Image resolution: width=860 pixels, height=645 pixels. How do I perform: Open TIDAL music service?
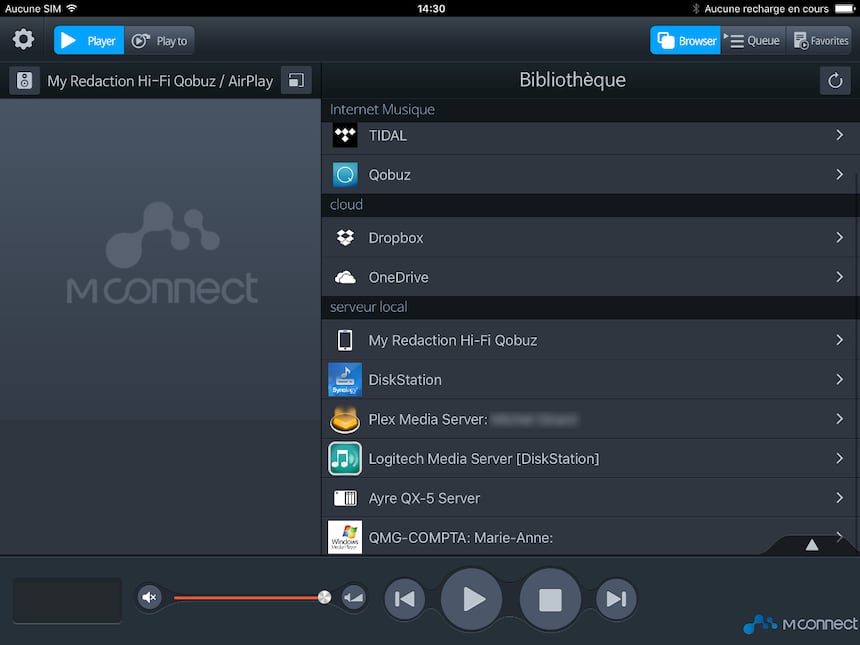[x=590, y=135]
